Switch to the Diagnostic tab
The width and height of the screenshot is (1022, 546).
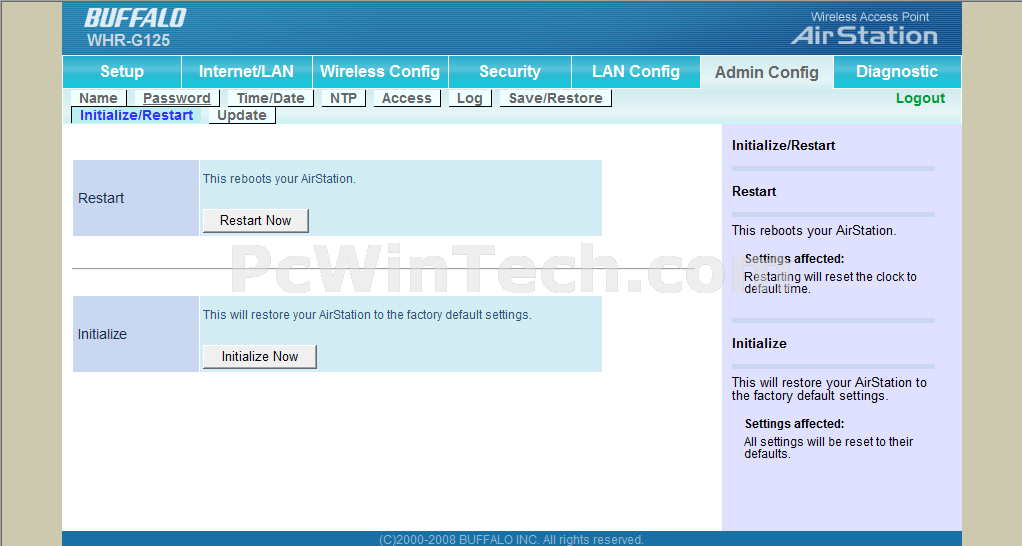click(897, 72)
